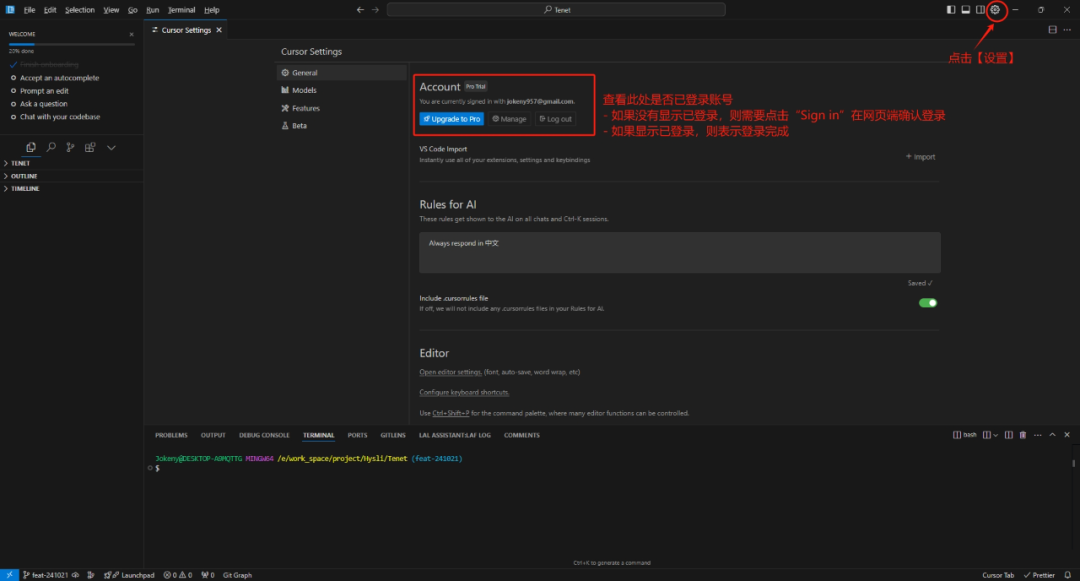This screenshot has height=581, width=1080.
Task: Open the Search view in sidebar
Action: point(50,147)
